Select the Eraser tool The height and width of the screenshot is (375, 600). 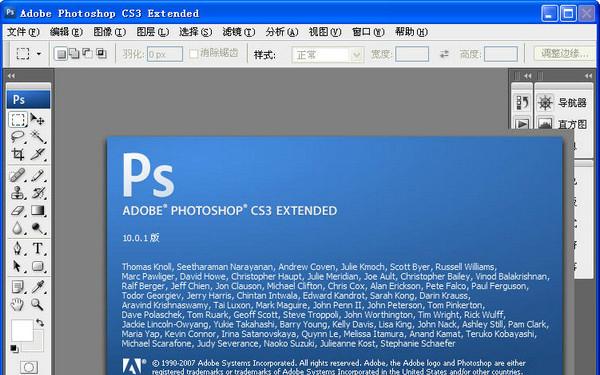click(18, 210)
